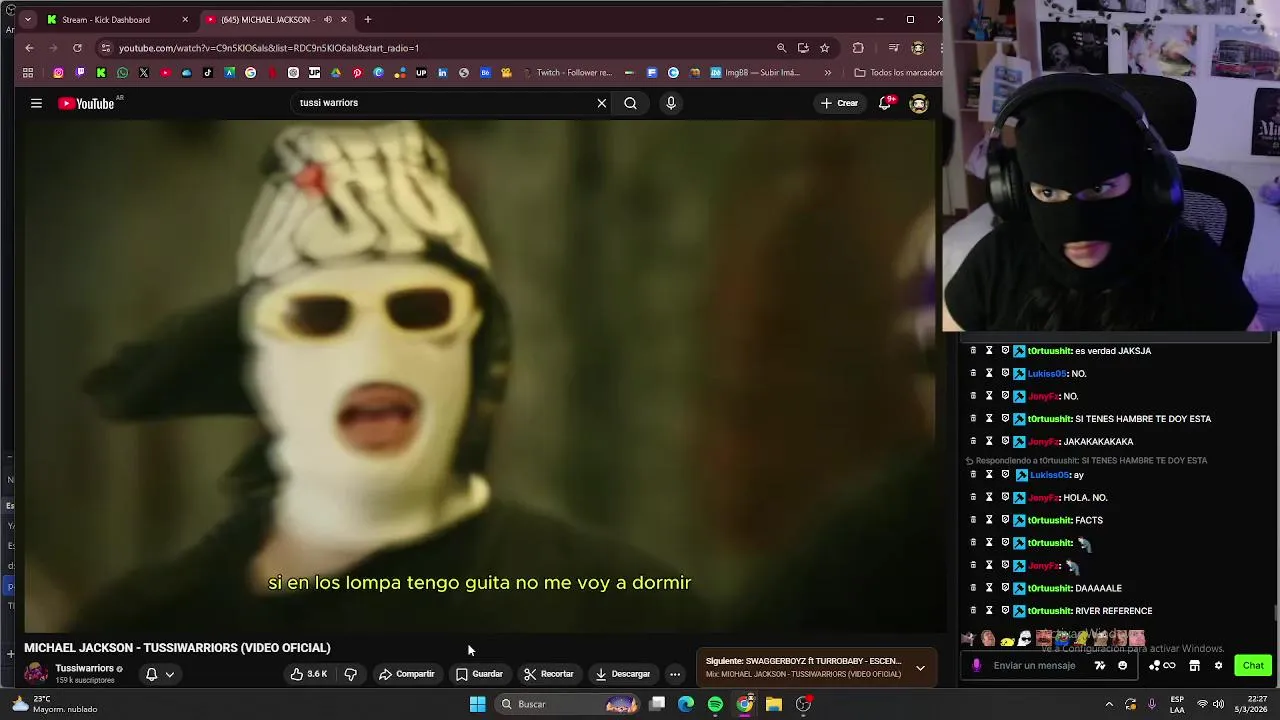Open the tab search dropdown arrow

click(27, 19)
